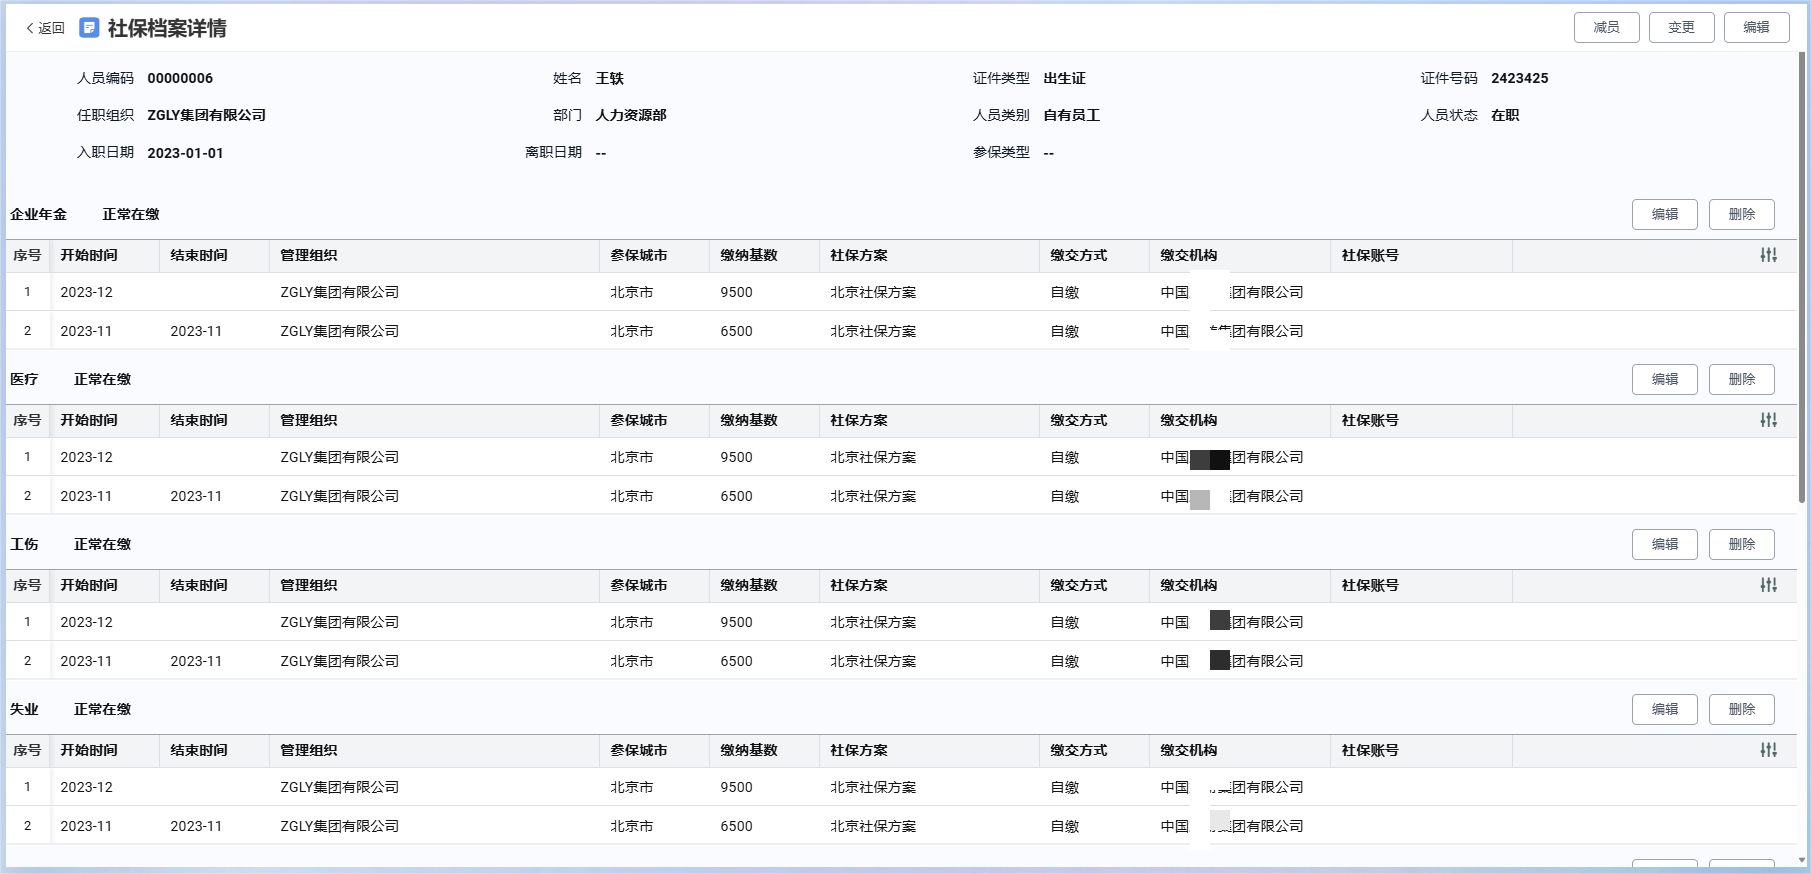The image size is (1811, 874).
Task: Click 正常在缴 status beside 失业
Action: (x=102, y=709)
